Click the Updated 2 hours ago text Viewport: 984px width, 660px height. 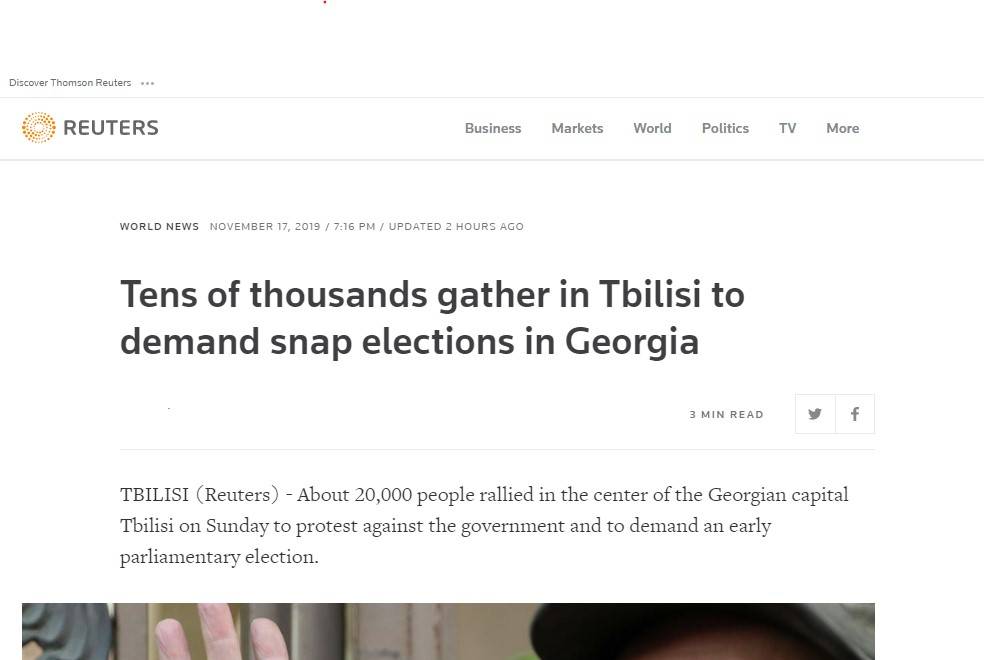point(456,227)
